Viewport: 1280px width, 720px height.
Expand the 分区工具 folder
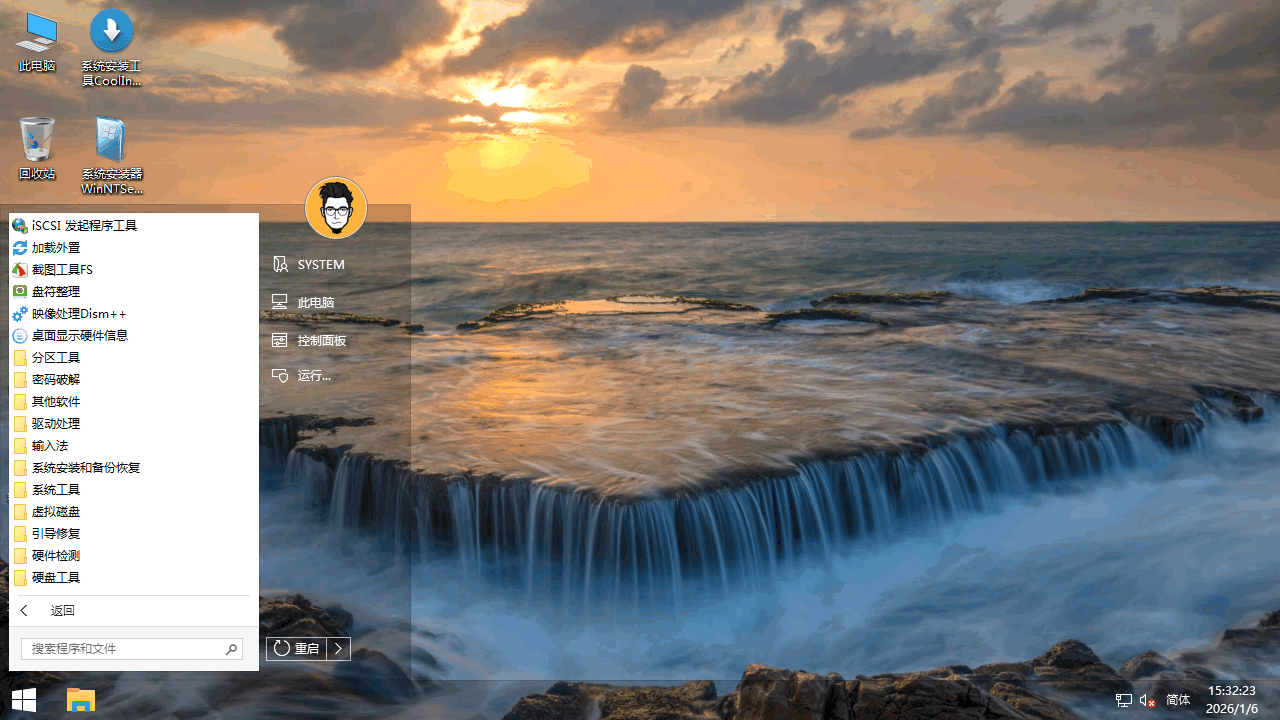tap(56, 358)
